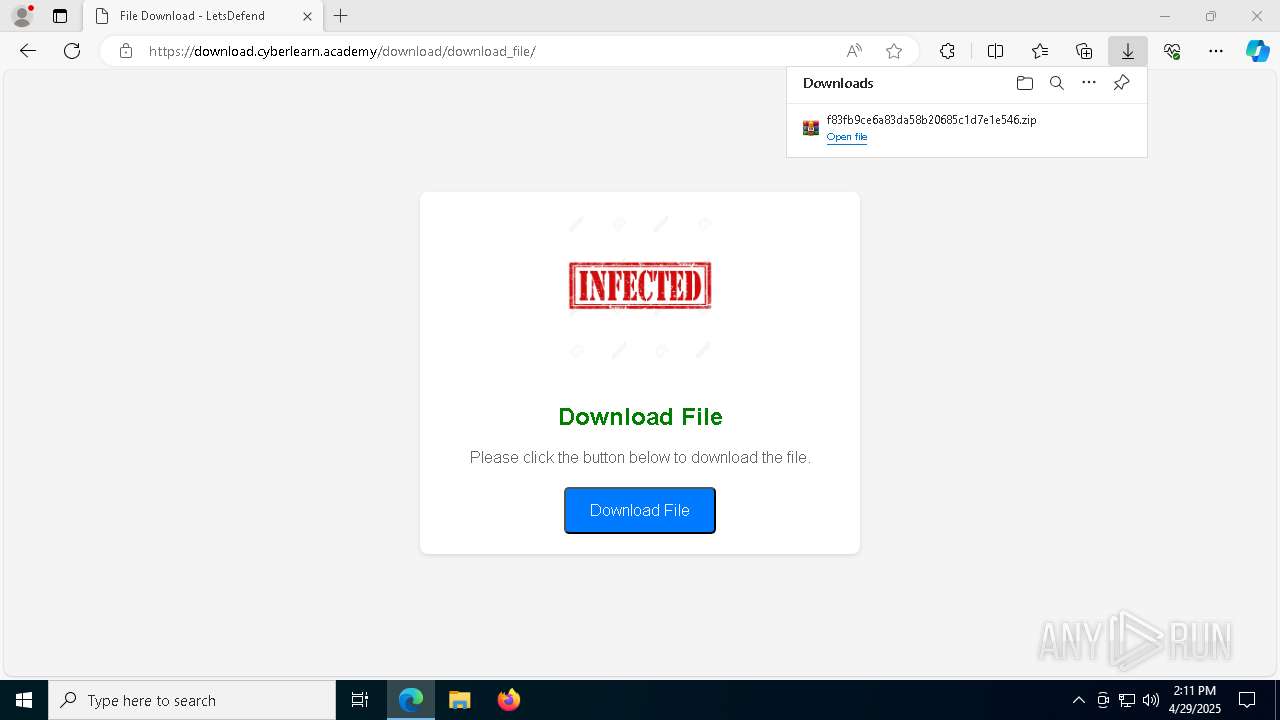This screenshot has width=1280, height=720.
Task: Go back with the back arrow
Action: pos(28,51)
